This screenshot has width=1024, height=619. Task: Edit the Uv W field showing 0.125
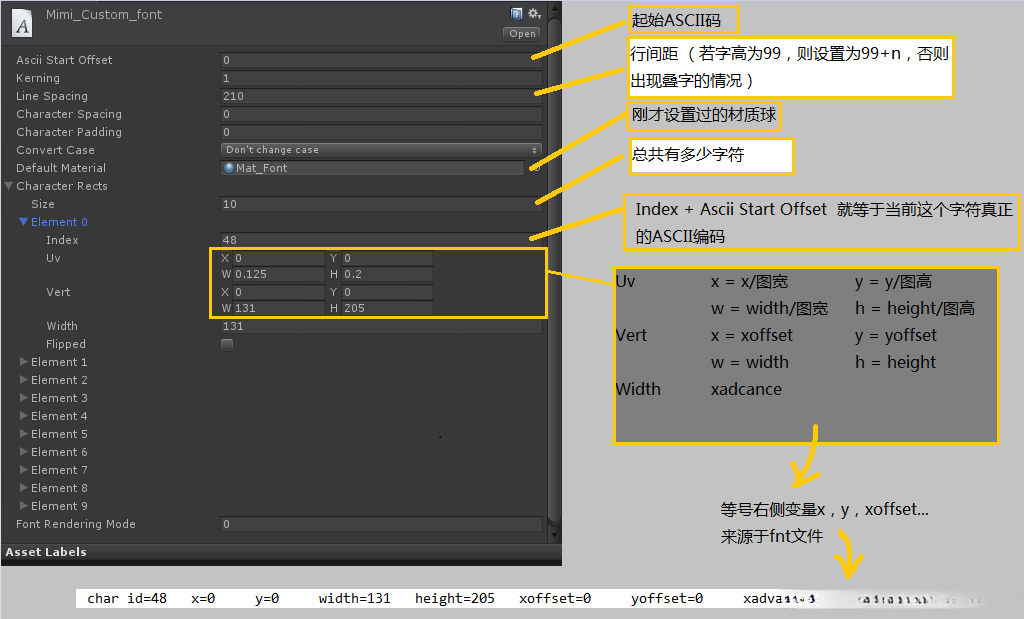[x=279, y=274]
